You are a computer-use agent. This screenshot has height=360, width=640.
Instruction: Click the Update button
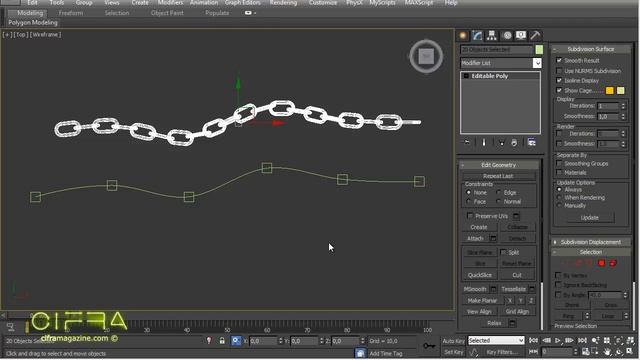589,218
